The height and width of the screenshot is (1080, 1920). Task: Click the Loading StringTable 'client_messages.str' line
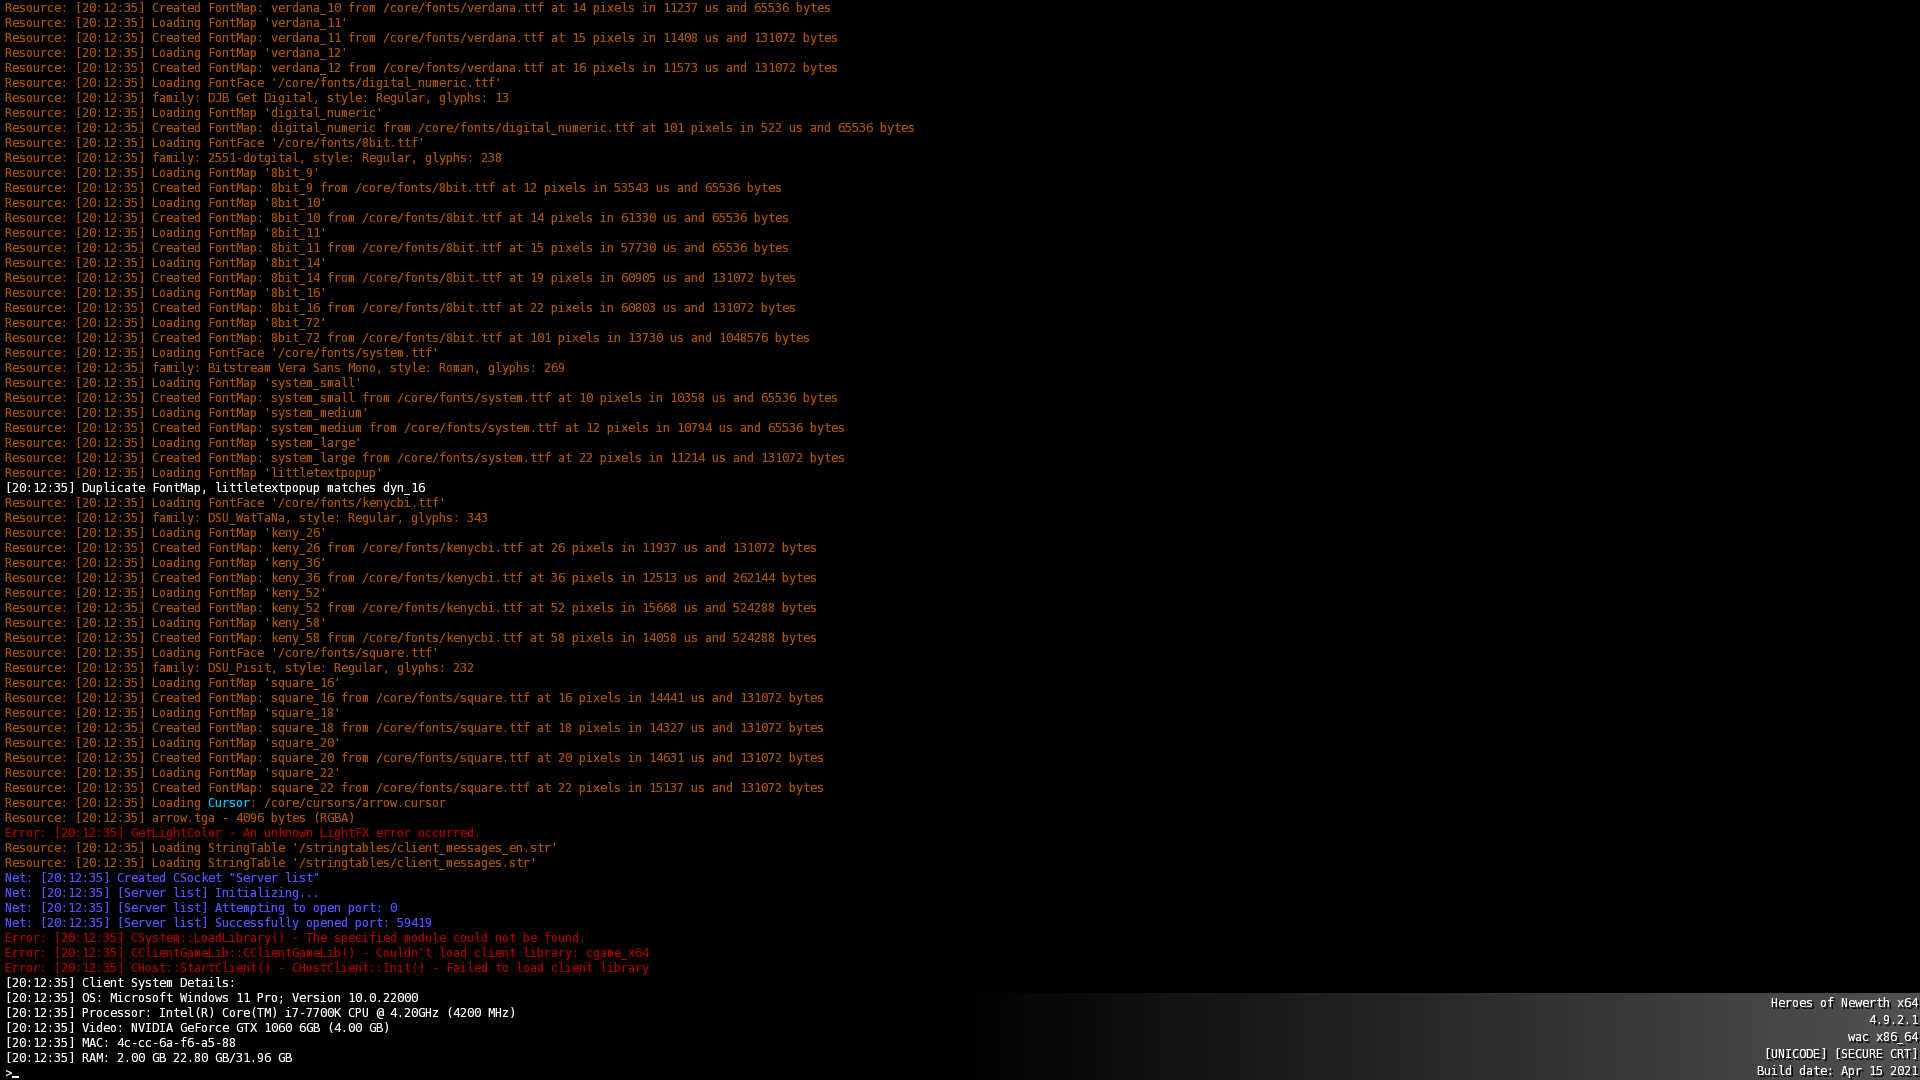[270, 863]
